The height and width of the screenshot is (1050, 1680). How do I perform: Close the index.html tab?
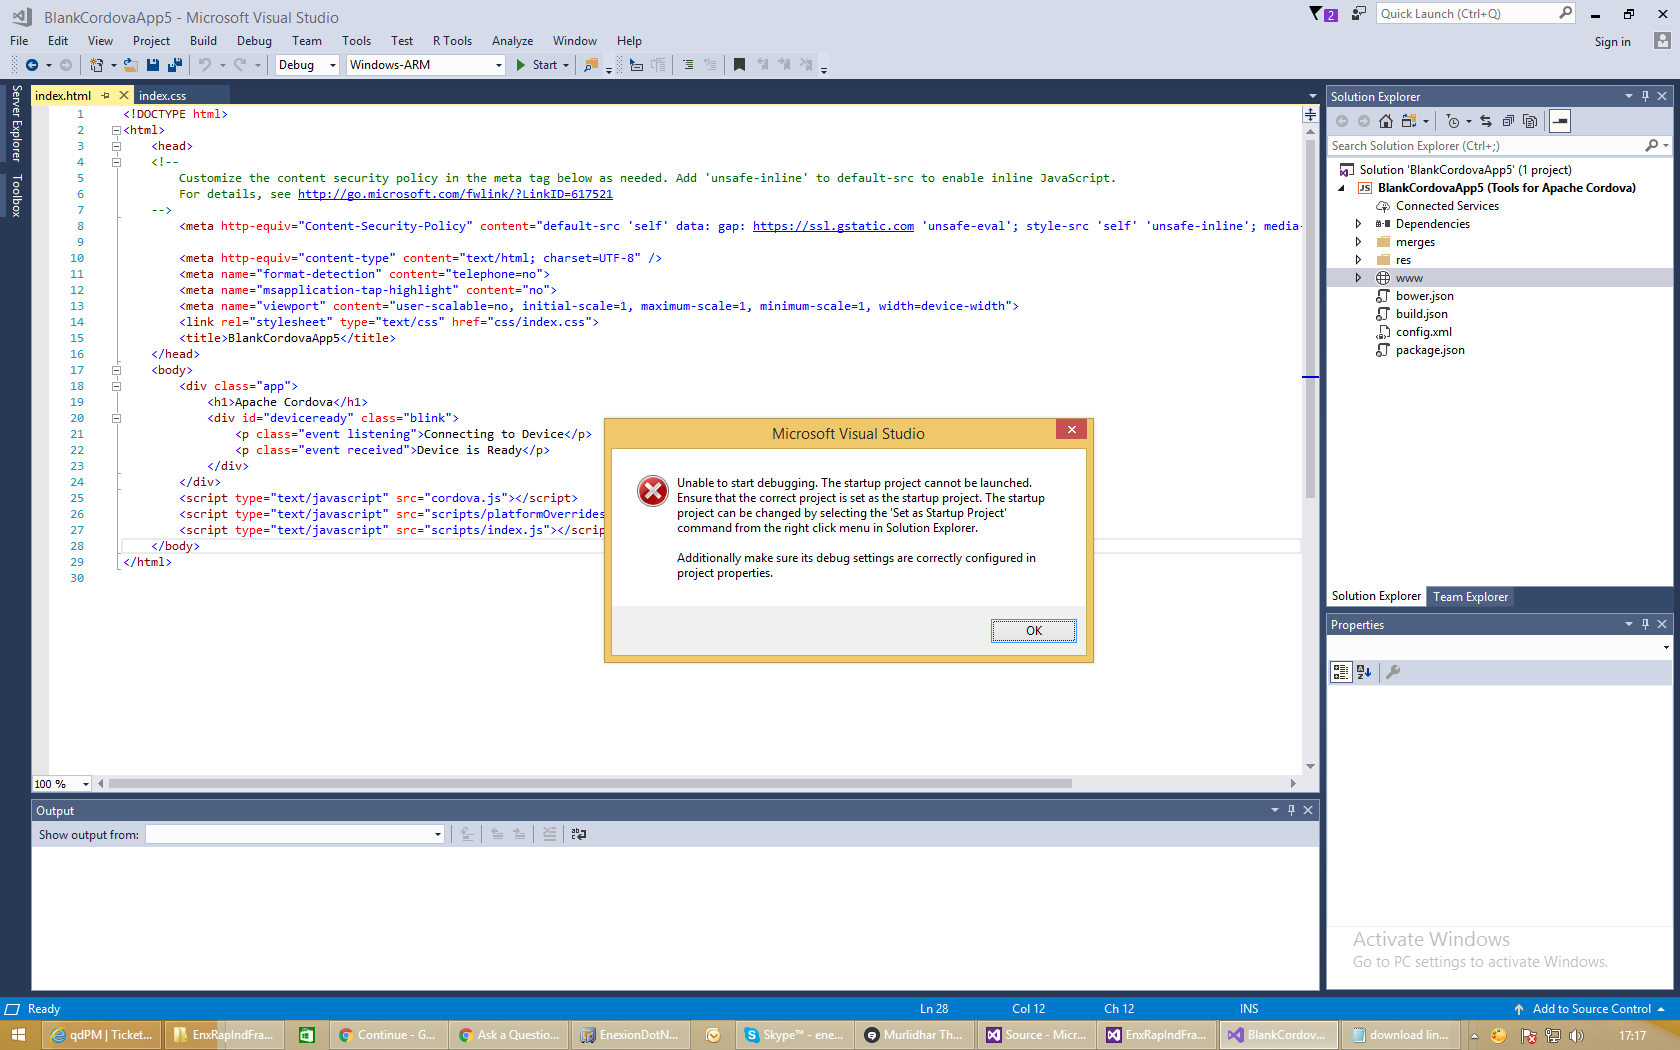(x=124, y=95)
